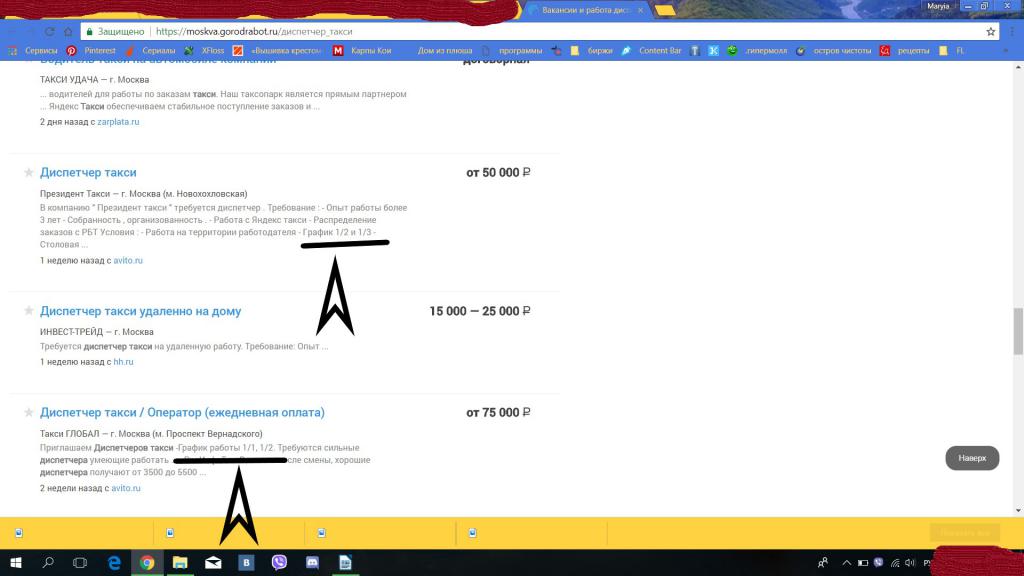Click the vertical page scrollbar thumb

click(x=1018, y=331)
